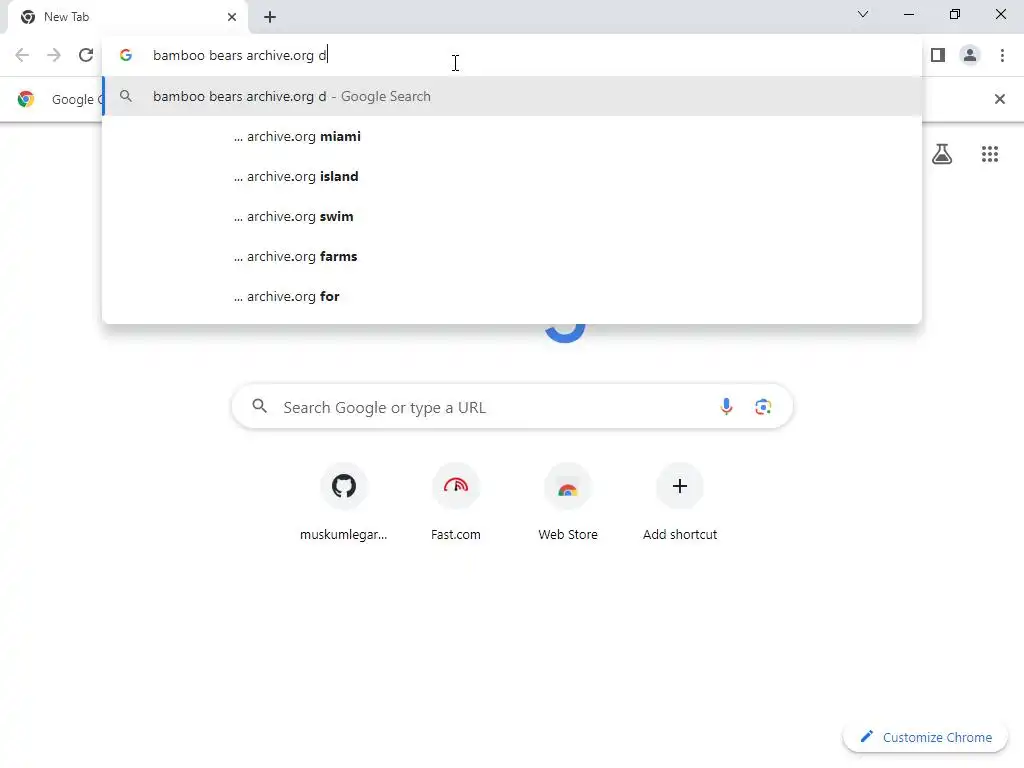Image resolution: width=1024 pixels, height=768 pixels.
Task: Click the Google G icon in omnibox
Action: point(126,55)
